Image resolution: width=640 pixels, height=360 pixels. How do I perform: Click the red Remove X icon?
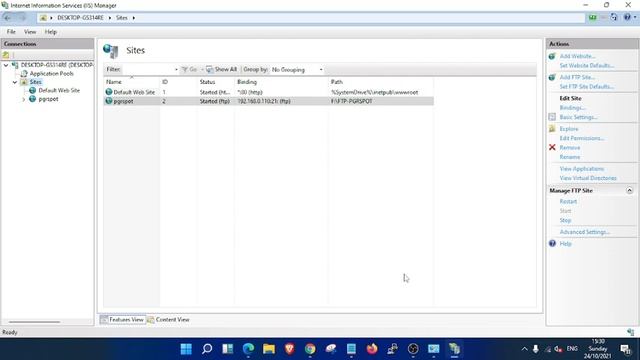(x=552, y=147)
